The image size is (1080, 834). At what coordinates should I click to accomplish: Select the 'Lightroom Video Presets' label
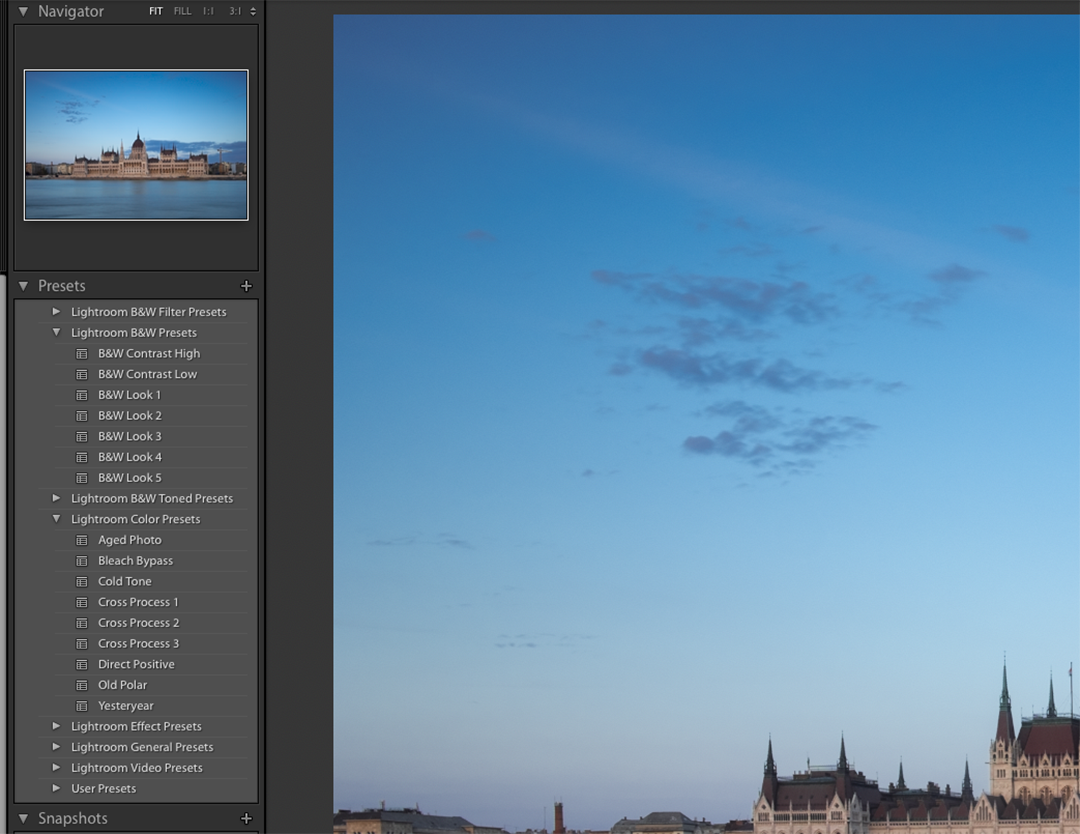[x=137, y=767]
